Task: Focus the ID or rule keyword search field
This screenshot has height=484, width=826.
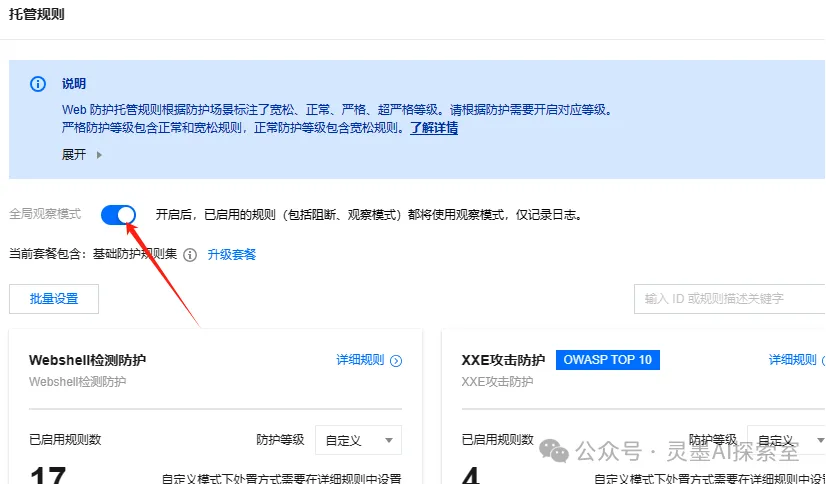Action: click(730, 299)
